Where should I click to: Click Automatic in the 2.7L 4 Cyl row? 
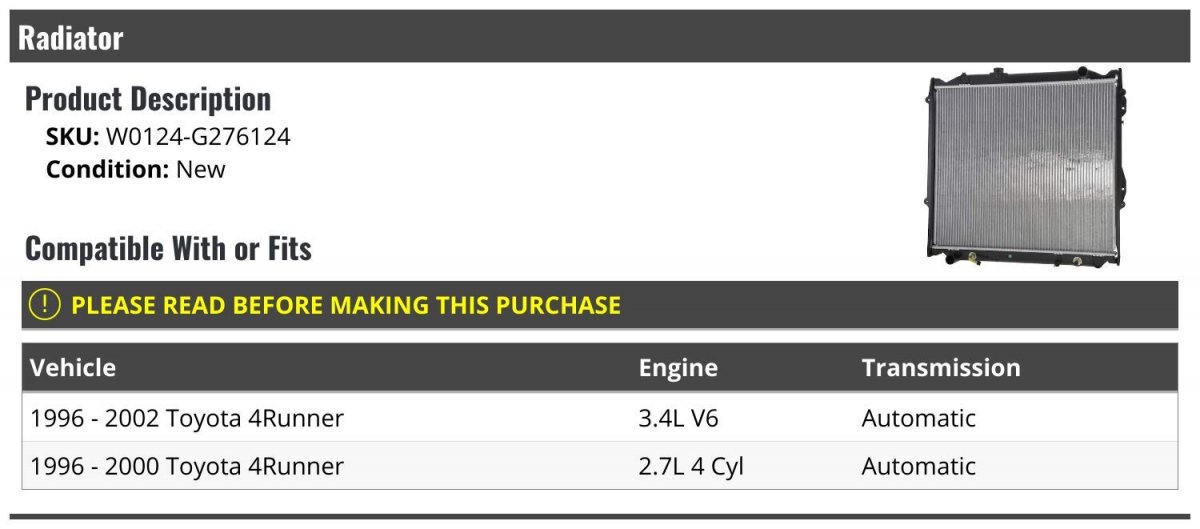[918, 466]
